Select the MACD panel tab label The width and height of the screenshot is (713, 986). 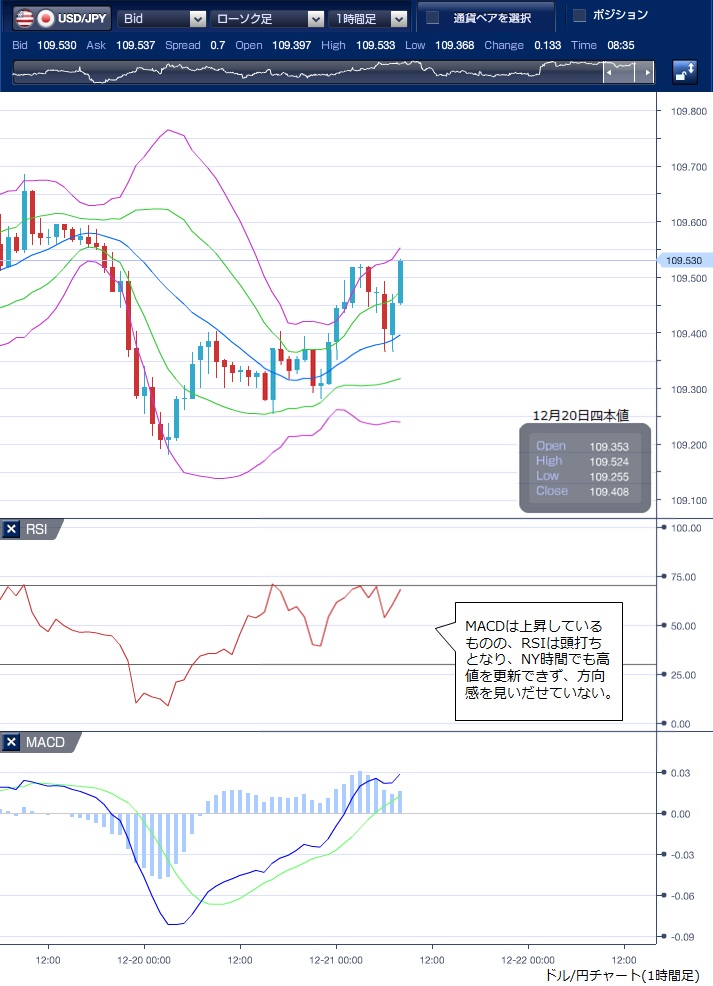(45, 742)
